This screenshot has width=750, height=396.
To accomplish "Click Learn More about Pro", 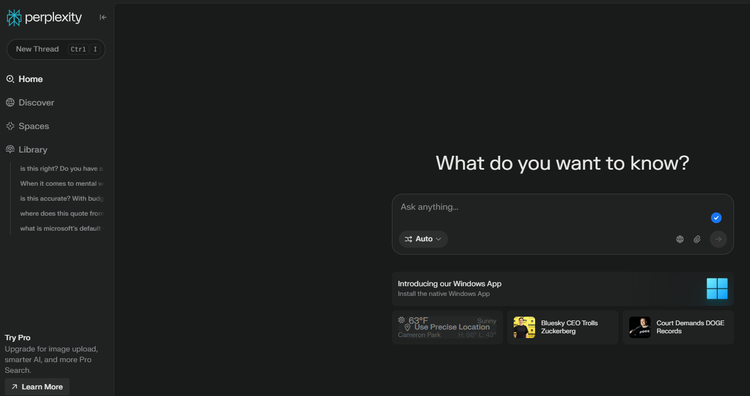I will click(x=37, y=387).
